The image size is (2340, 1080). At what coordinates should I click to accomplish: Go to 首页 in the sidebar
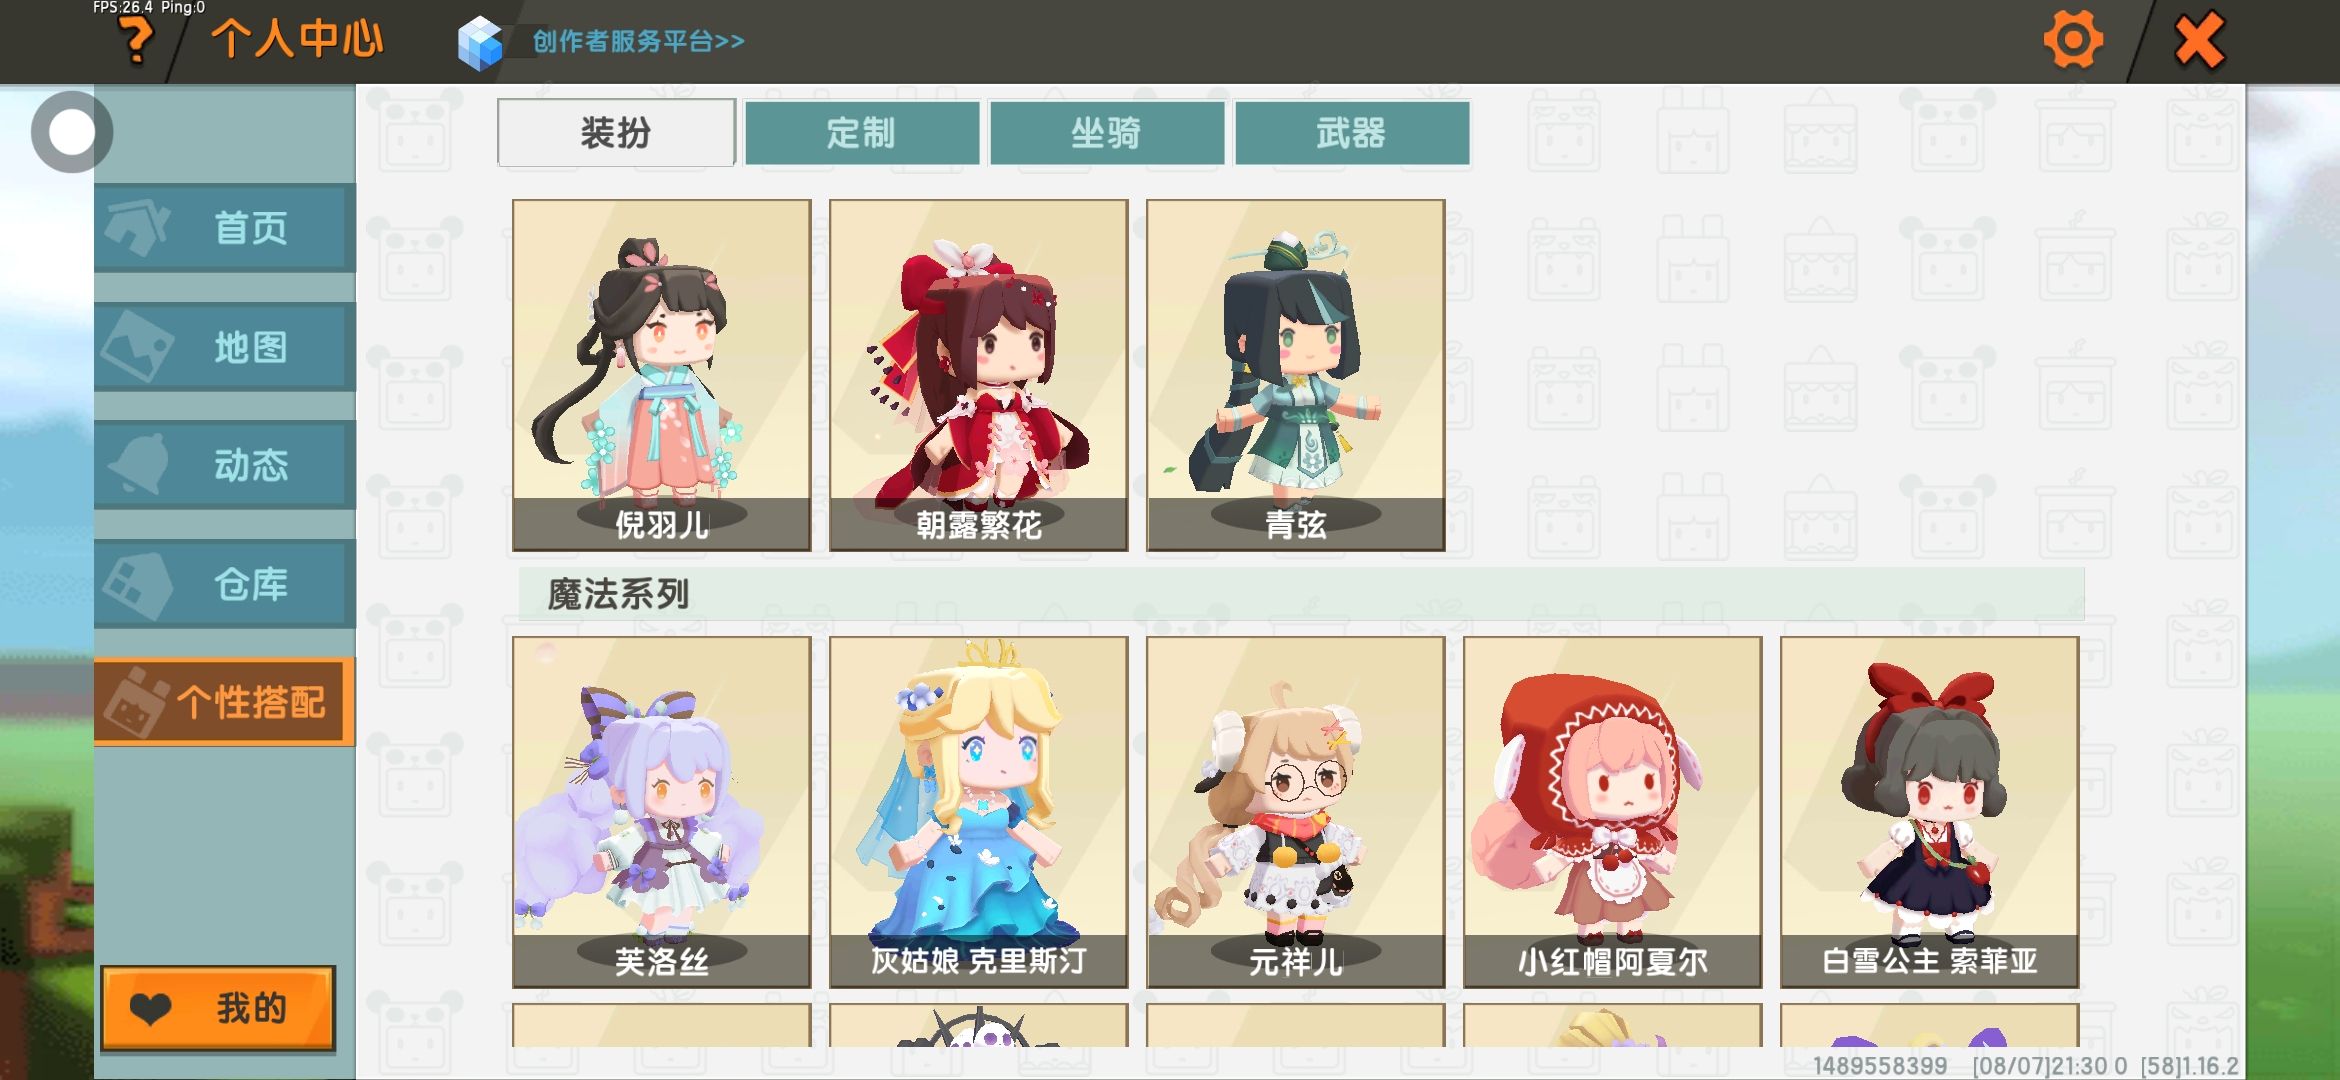click(x=225, y=227)
